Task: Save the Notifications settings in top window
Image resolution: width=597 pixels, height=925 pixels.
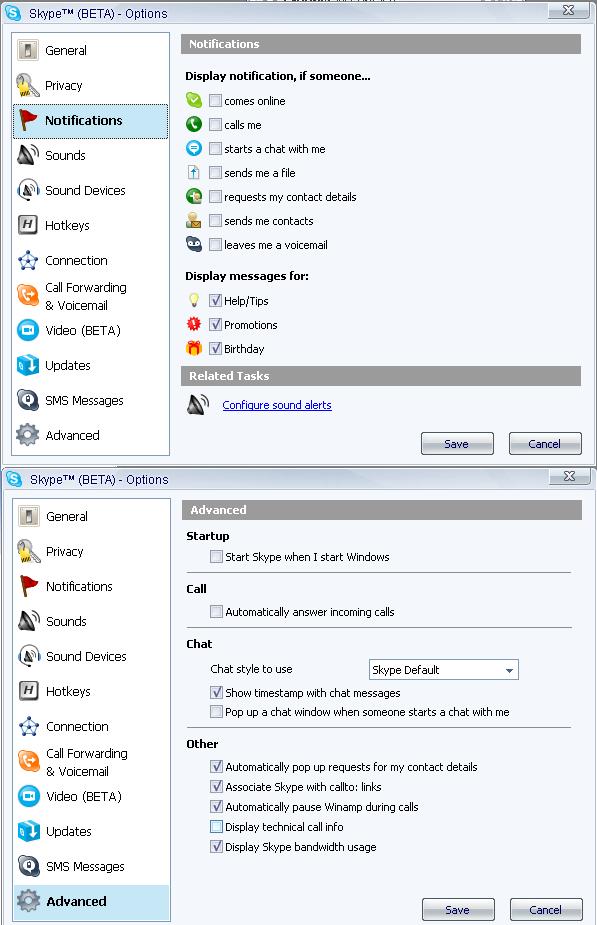Action: pos(457,444)
